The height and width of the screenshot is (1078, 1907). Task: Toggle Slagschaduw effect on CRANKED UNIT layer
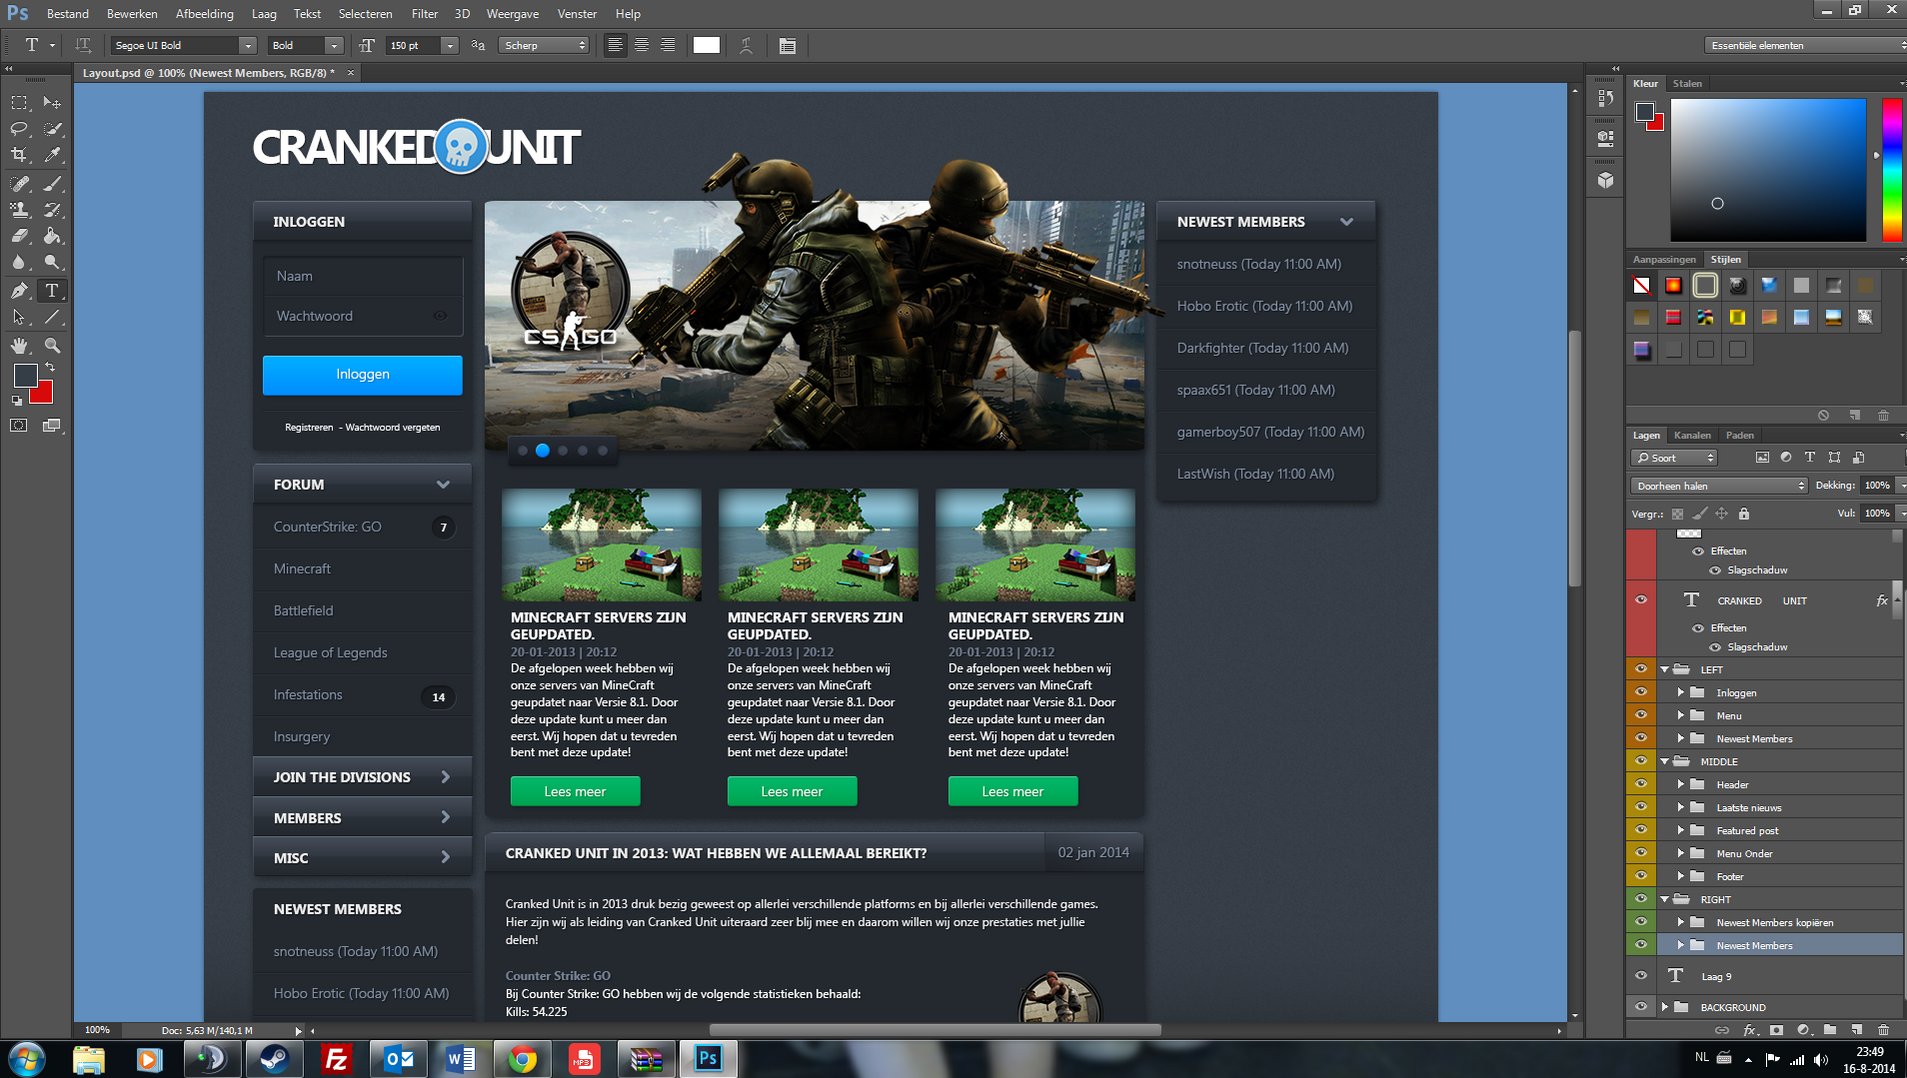tap(1715, 647)
